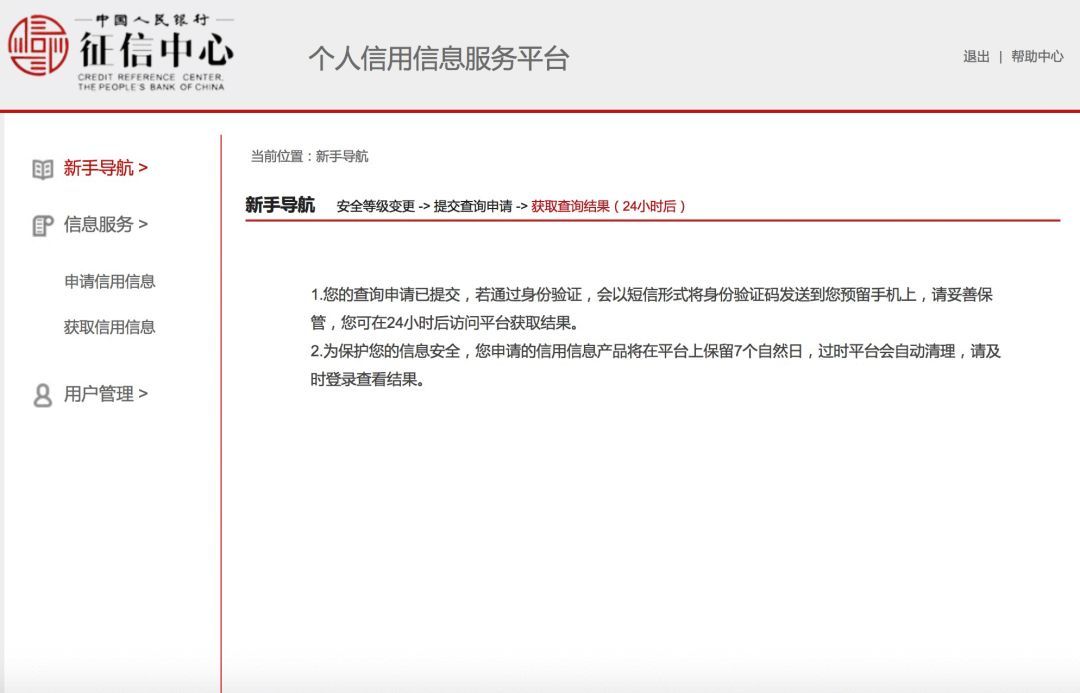The height and width of the screenshot is (693, 1080).
Task: Click the document icon beside 信息服务
Action: coord(43,225)
